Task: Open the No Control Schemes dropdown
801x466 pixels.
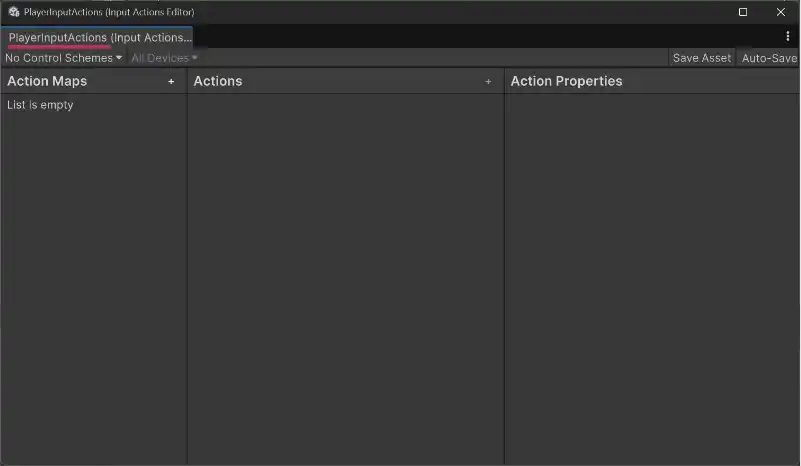Action: point(63,58)
